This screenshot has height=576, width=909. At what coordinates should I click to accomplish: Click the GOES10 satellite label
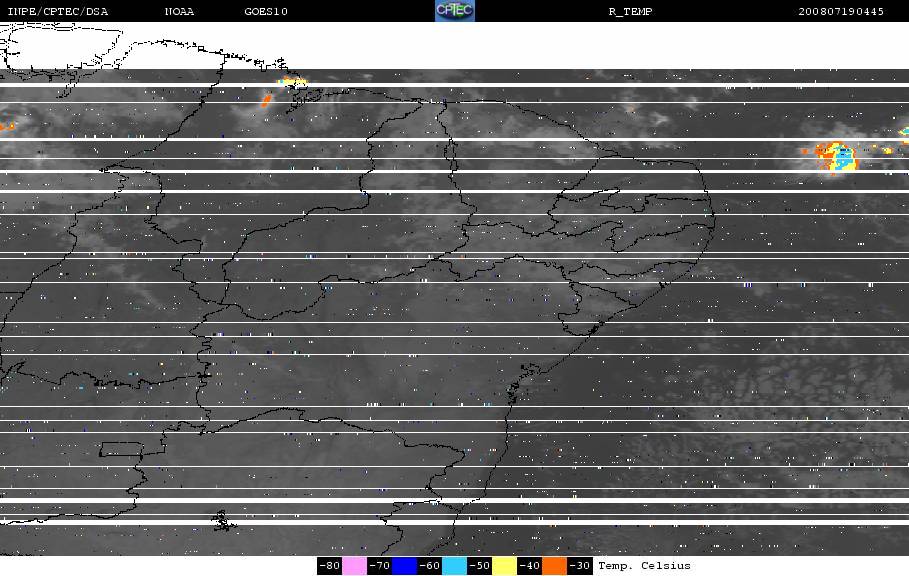coord(266,11)
